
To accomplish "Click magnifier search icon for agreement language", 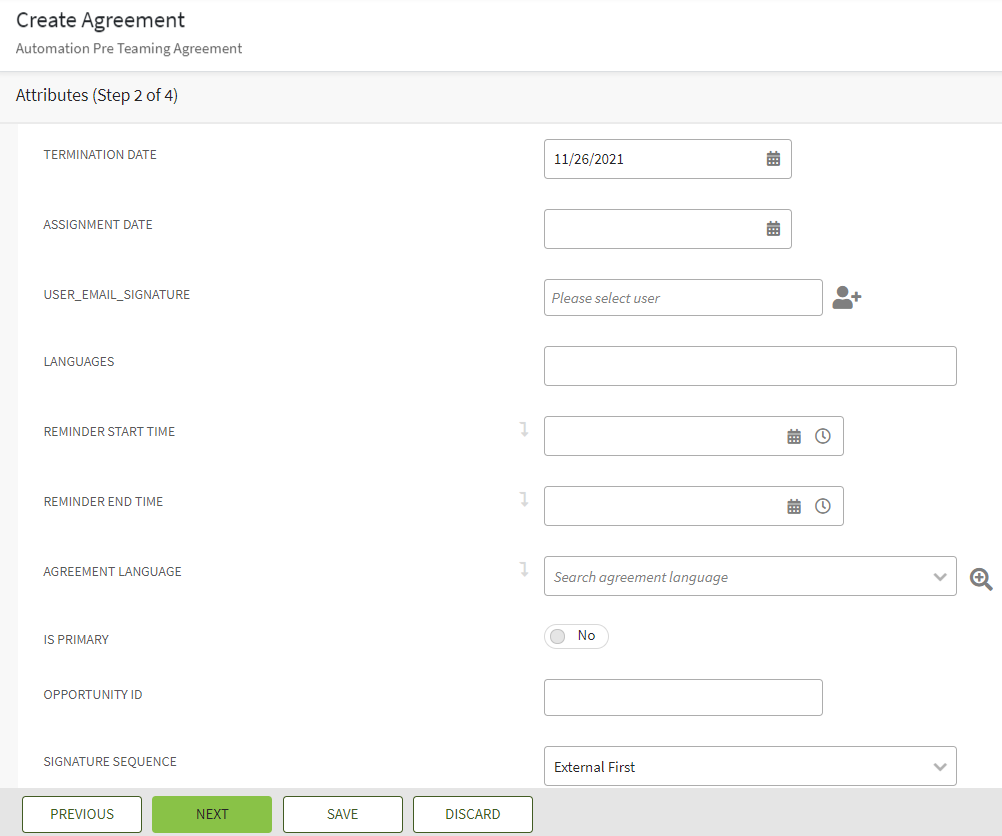I will click(x=981, y=578).
